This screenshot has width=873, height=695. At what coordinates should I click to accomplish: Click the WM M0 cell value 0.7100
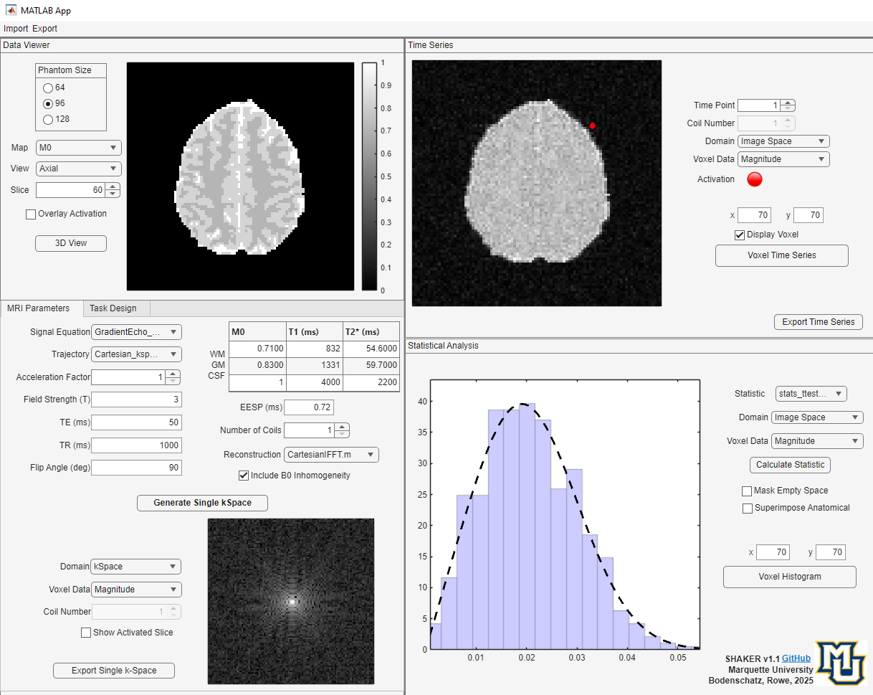tap(257, 349)
